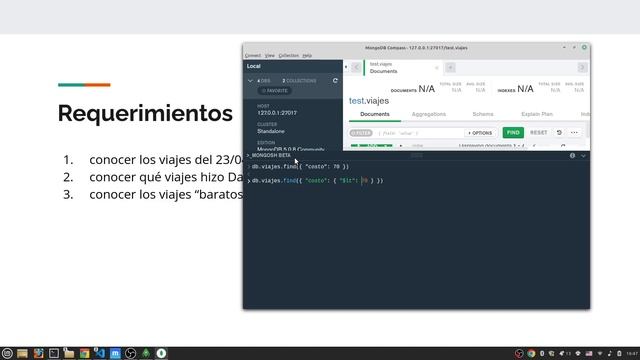
Task: Switch to the Schema tab
Action: coord(483,114)
